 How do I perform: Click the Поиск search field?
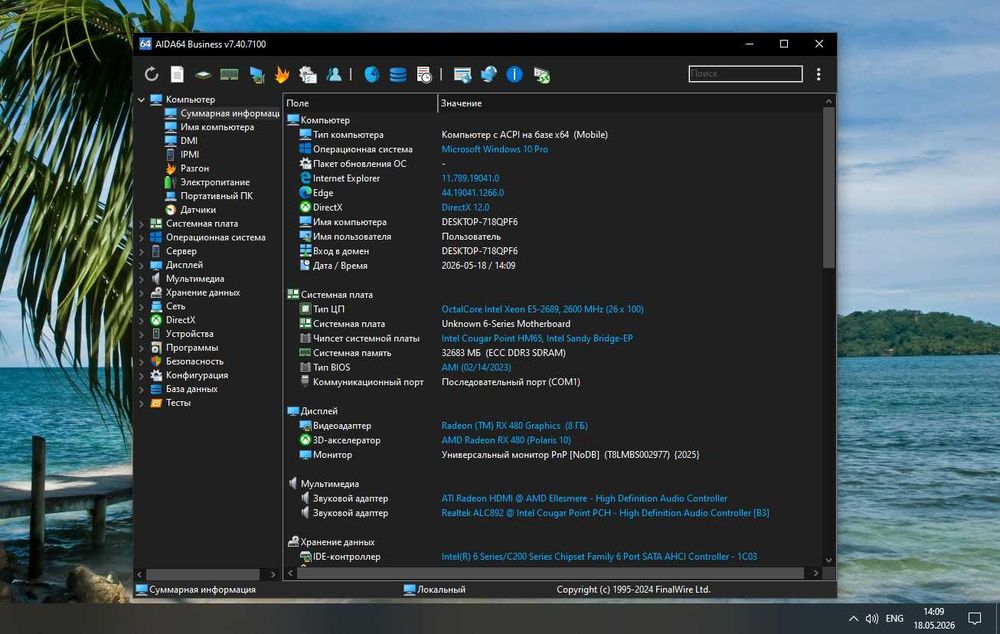745,74
